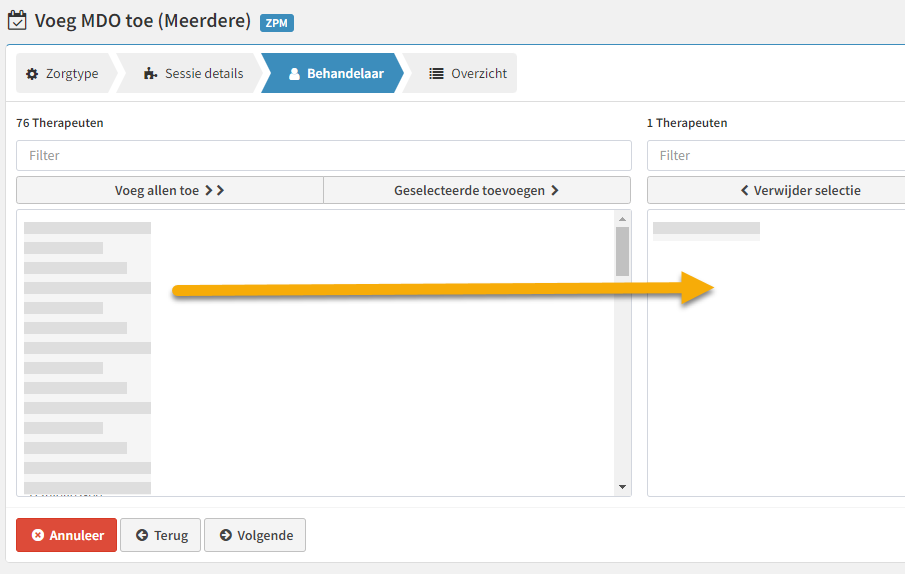
Task: Focus the Filter field under 1 Therapeuten
Action: click(776, 156)
